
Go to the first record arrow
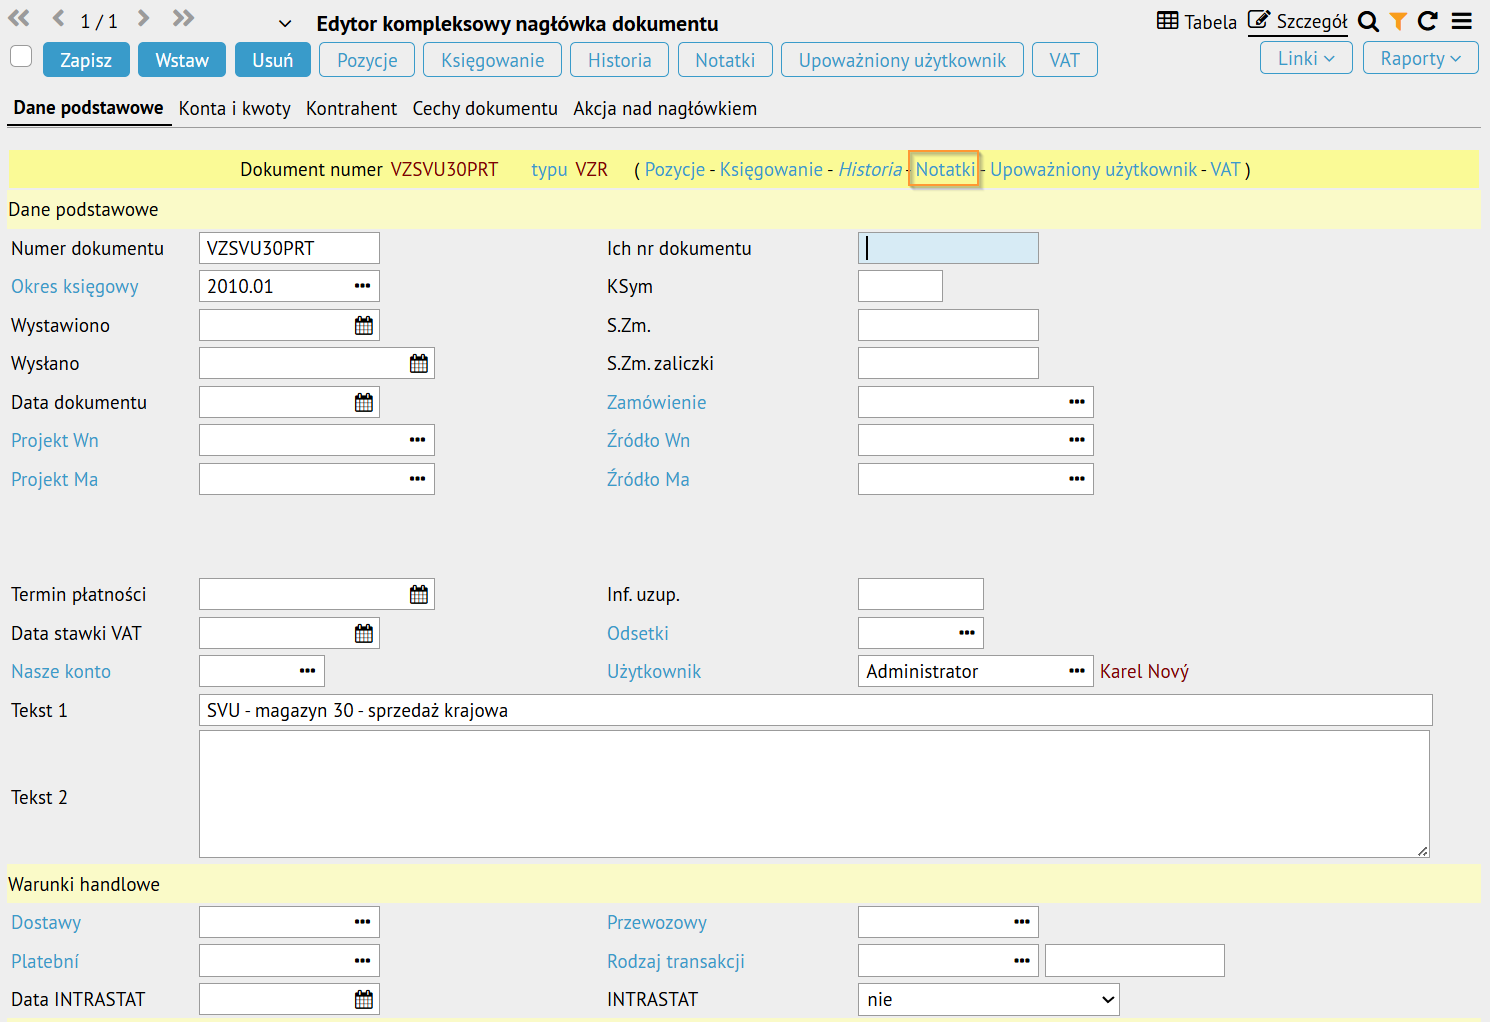point(19,18)
